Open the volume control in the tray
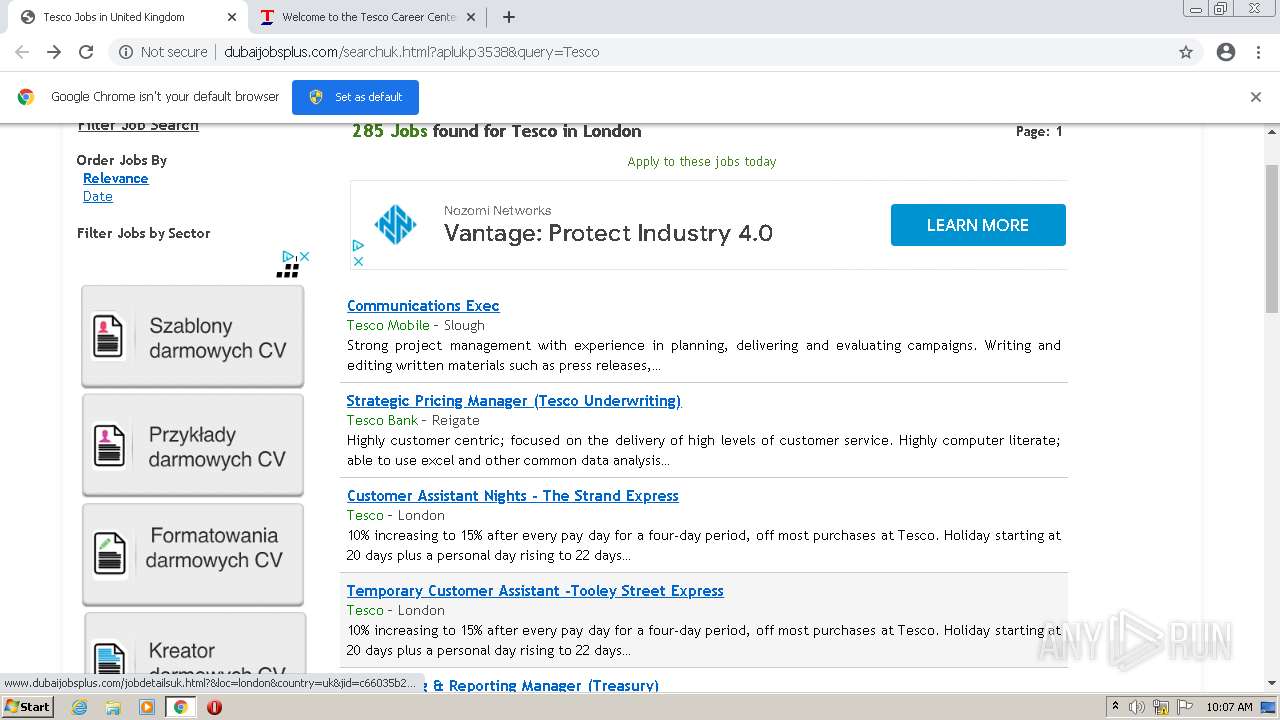 click(1137, 707)
